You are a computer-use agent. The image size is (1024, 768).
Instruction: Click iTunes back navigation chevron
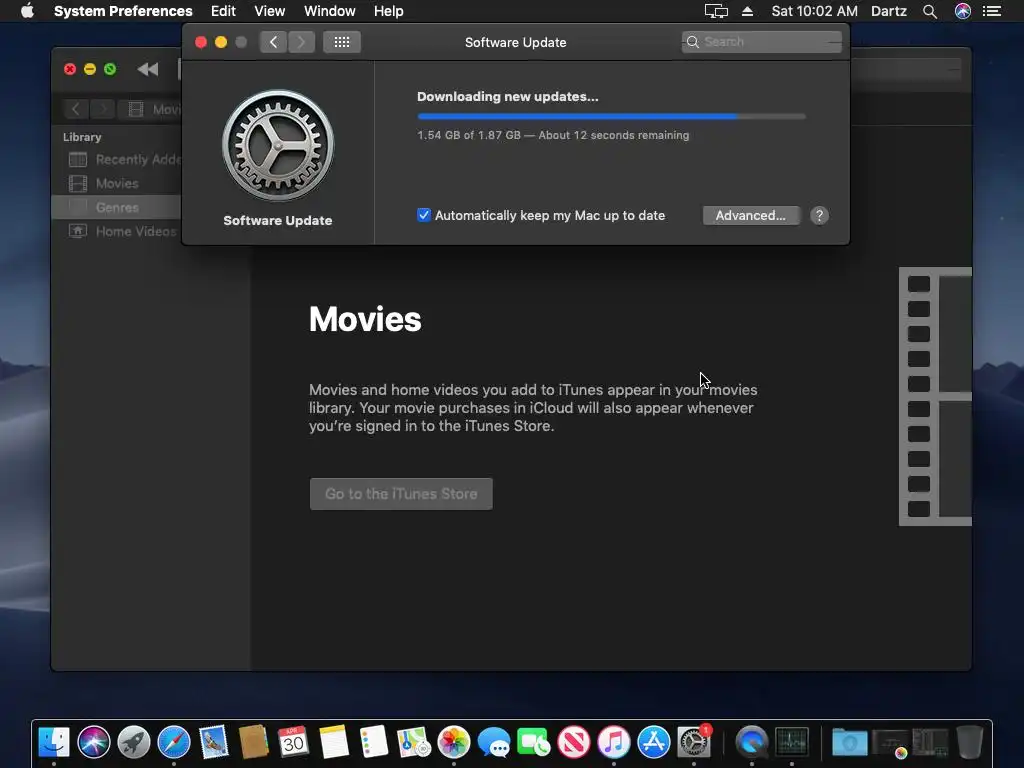76,109
